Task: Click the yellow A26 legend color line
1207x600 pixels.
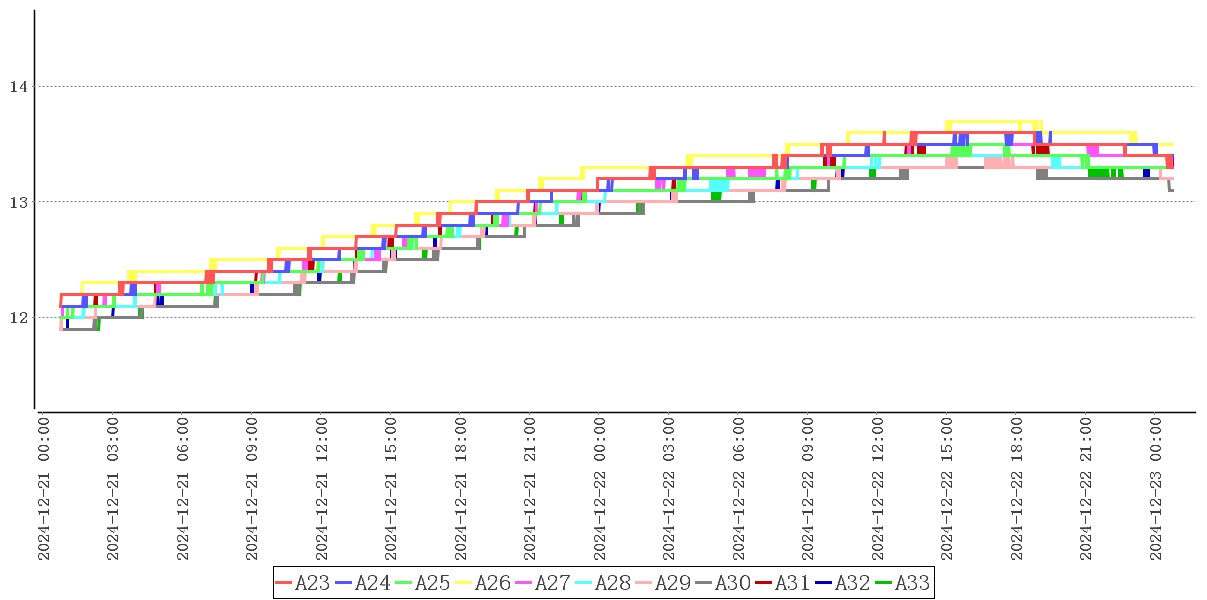Action: click(464, 583)
